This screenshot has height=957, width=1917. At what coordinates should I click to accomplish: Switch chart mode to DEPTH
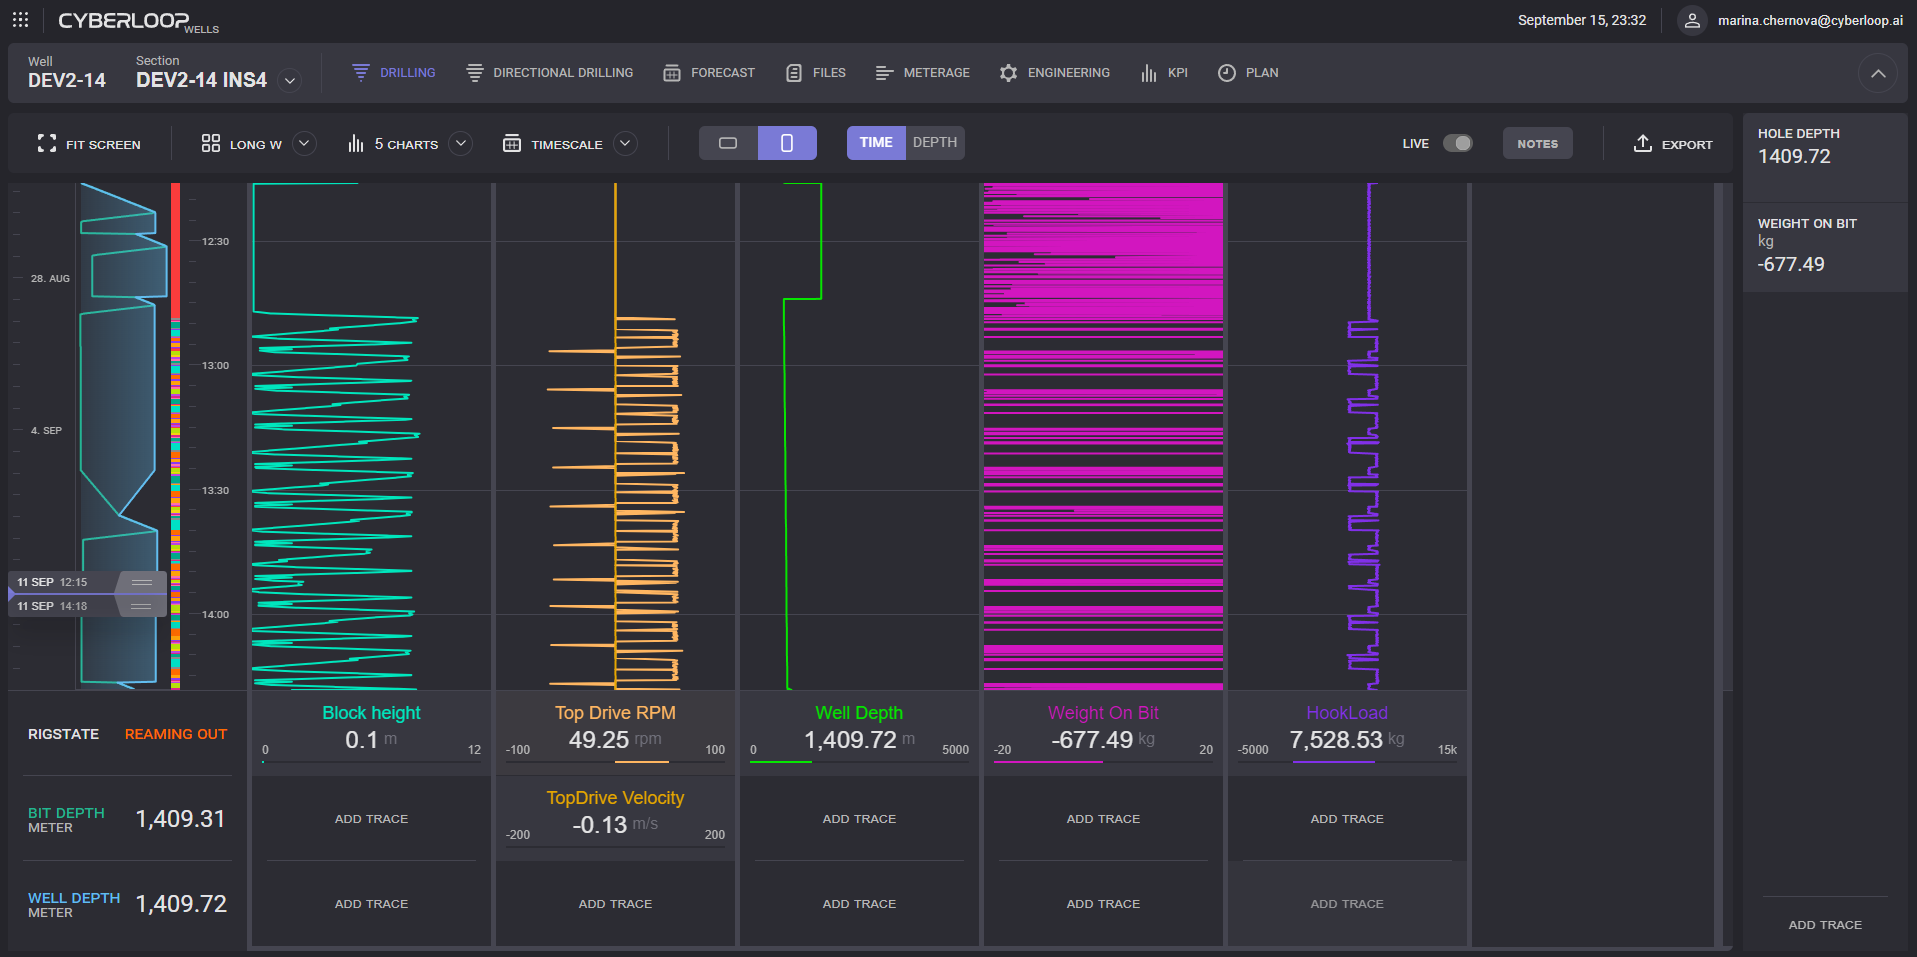934,143
